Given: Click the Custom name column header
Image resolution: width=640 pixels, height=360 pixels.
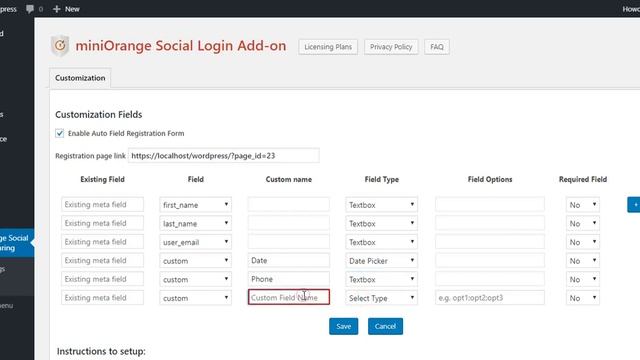Looking at the screenshot, I should (289, 179).
